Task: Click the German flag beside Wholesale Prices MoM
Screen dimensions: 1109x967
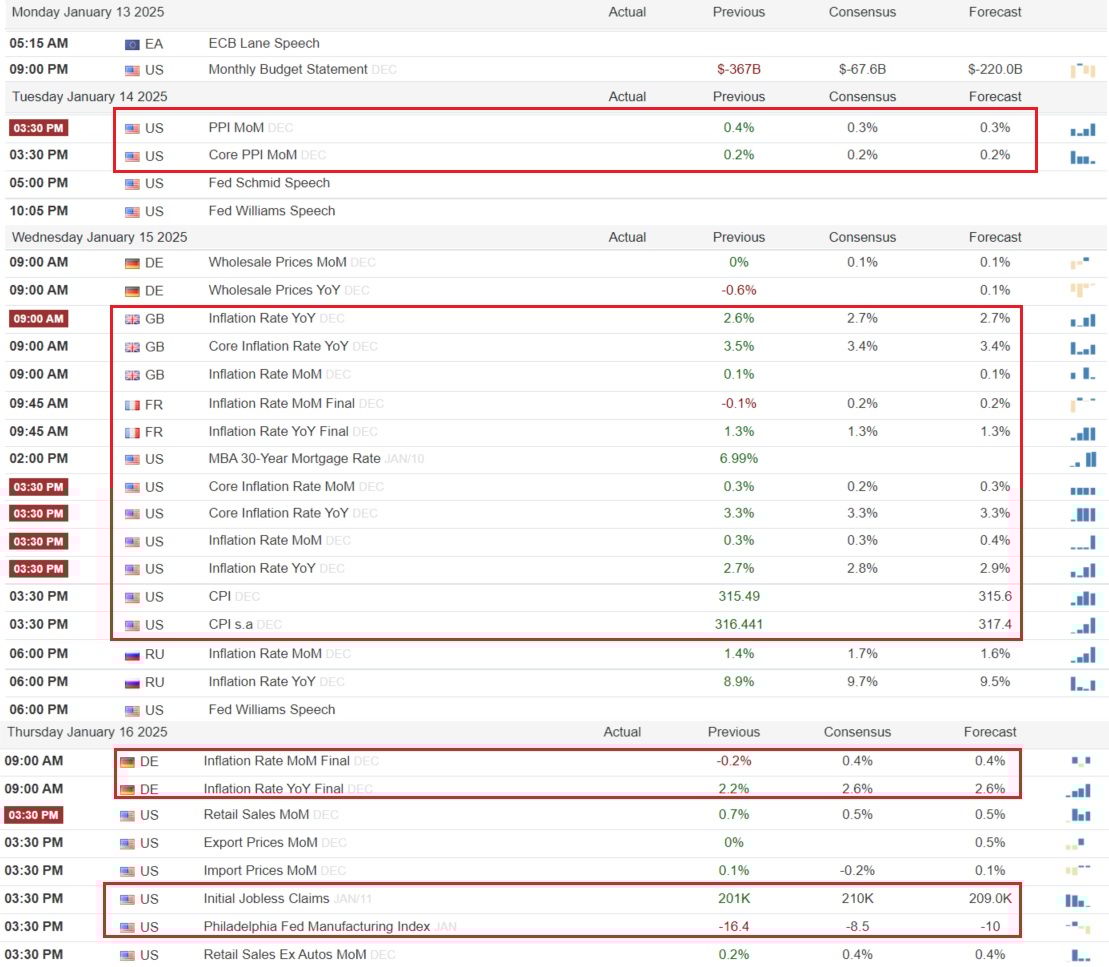Action: click(132, 263)
